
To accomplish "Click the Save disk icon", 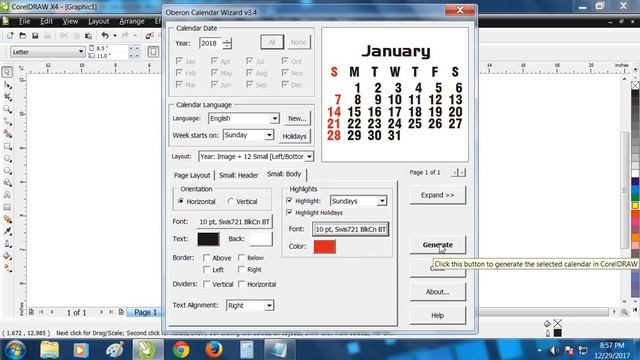I will (x=35, y=36).
